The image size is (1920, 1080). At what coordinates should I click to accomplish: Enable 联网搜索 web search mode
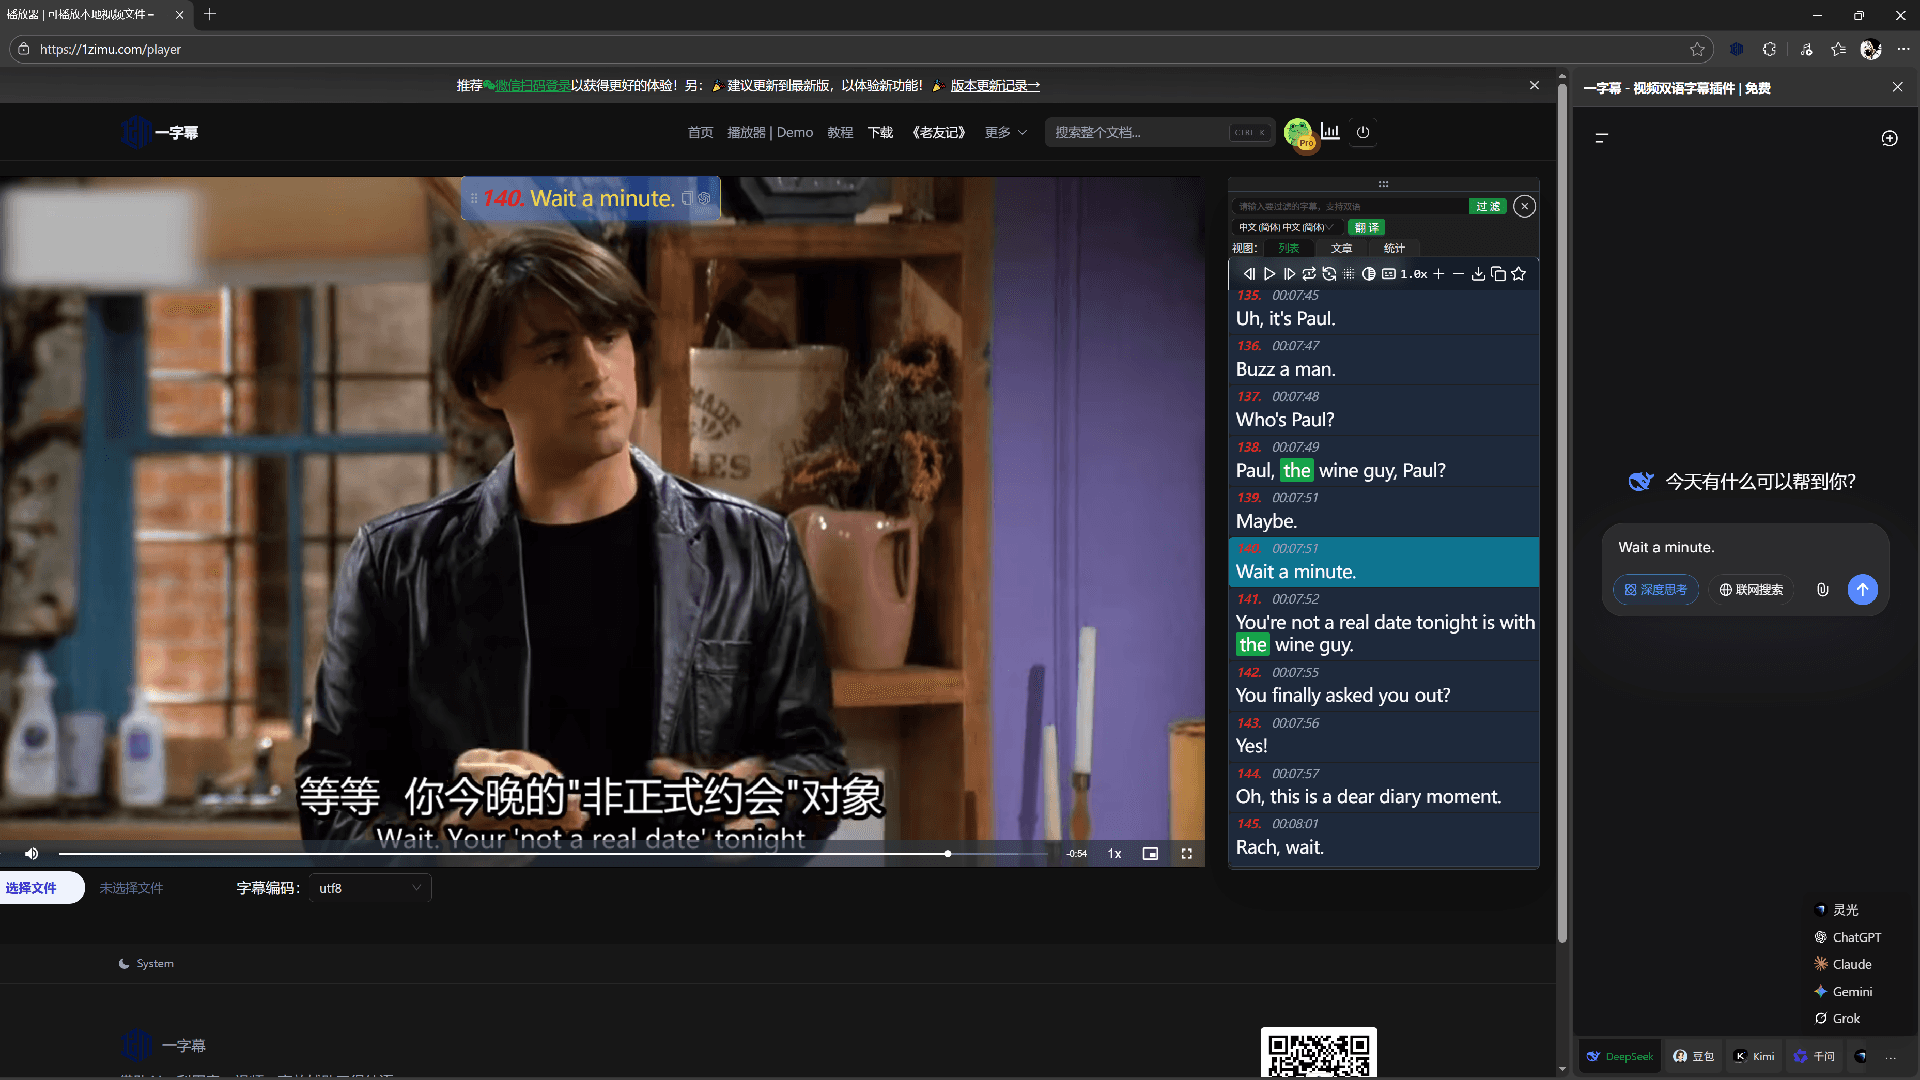(1751, 589)
